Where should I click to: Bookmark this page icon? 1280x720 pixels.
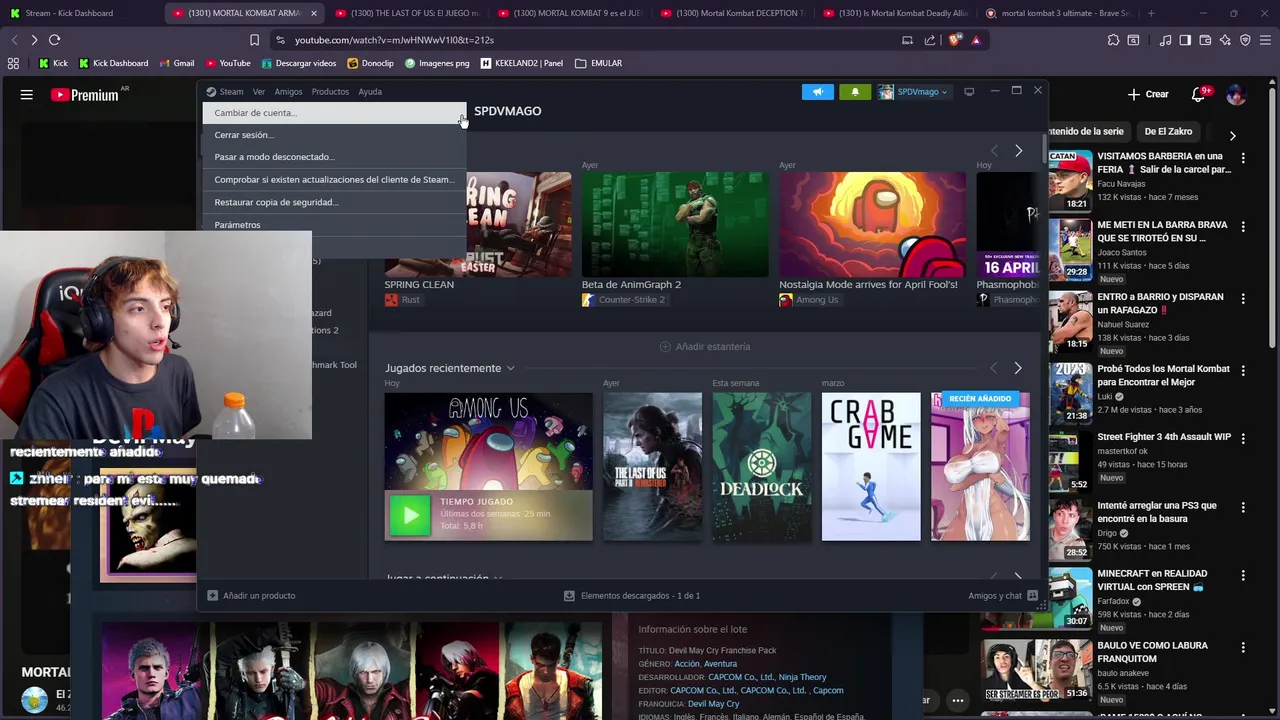pos(254,40)
